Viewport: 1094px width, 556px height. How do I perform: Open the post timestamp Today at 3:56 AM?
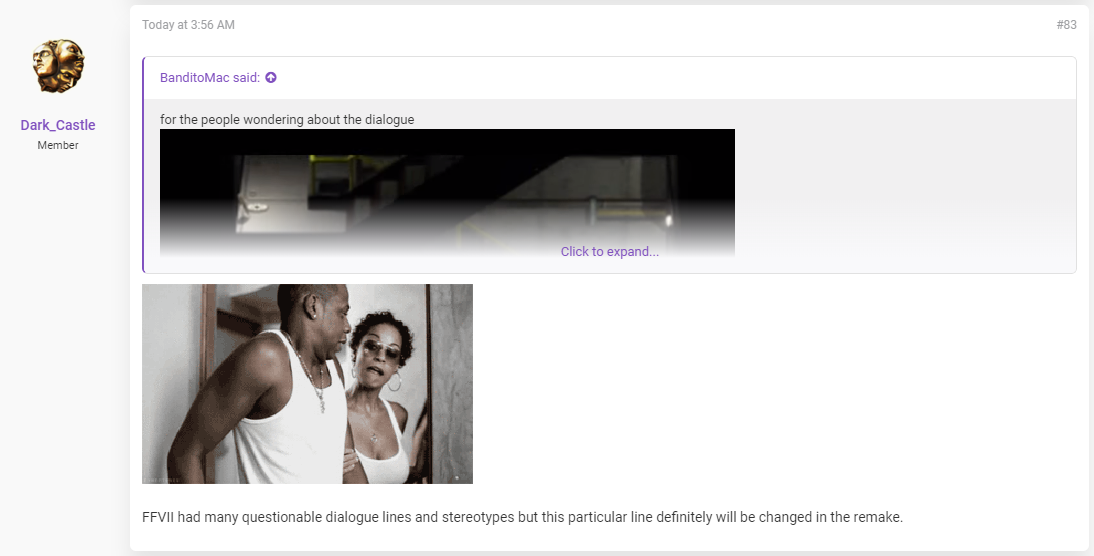(x=188, y=24)
